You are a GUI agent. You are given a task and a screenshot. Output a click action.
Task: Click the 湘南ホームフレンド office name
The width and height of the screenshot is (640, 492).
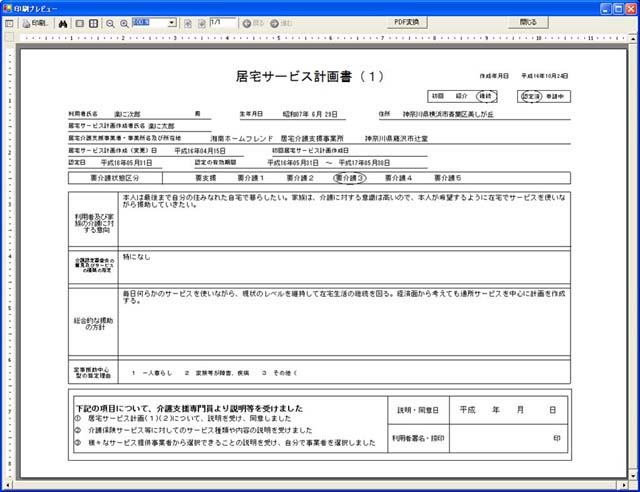pos(242,139)
